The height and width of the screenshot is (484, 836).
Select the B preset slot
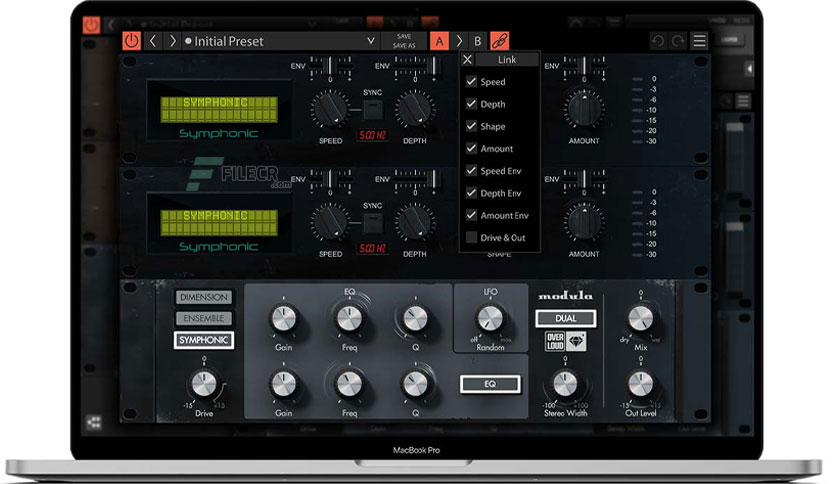coord(478,41)
